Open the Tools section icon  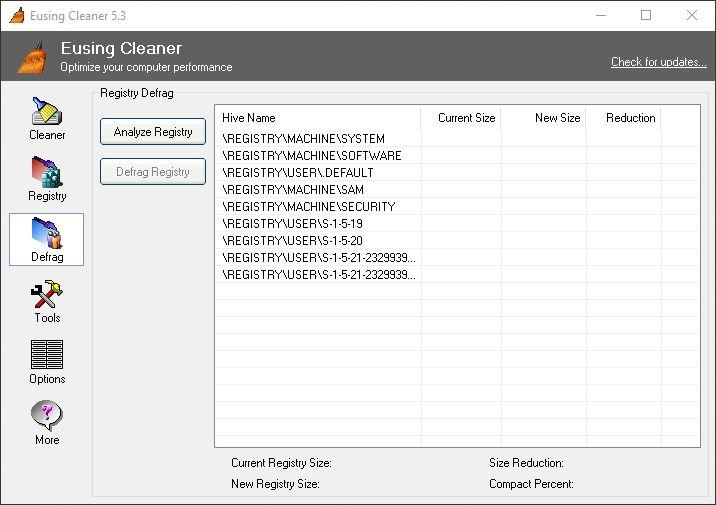(x=47, y=295)
